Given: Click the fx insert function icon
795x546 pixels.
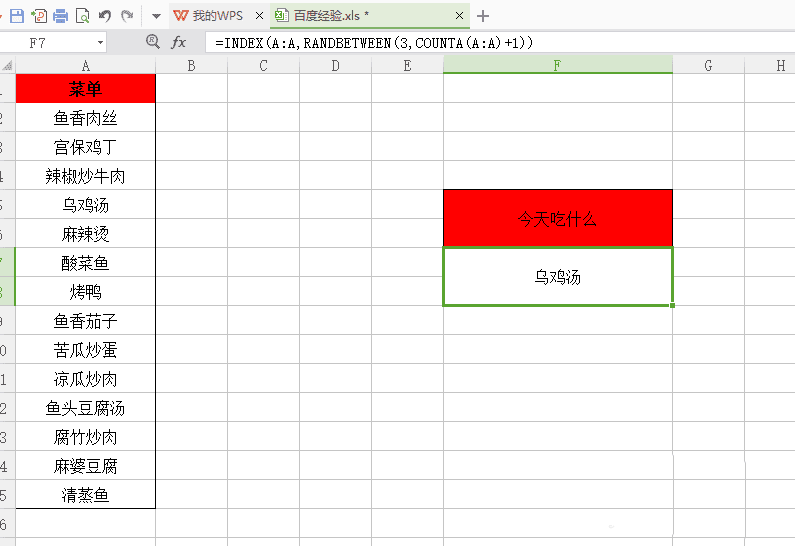Looking at the screenshot, I should click(x=178, y=42).
